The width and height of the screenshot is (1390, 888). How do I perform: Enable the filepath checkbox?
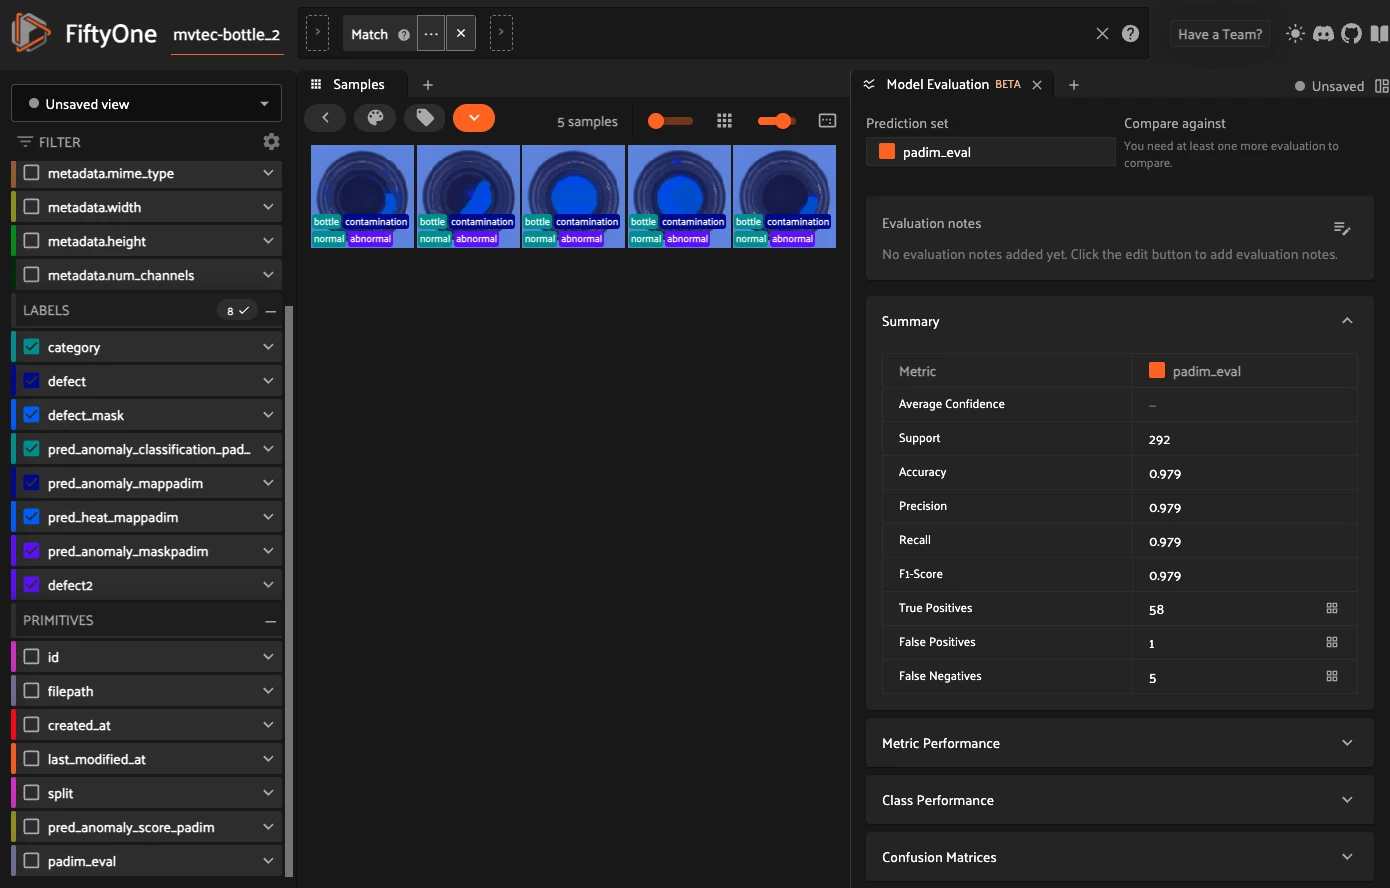[31, 691]
